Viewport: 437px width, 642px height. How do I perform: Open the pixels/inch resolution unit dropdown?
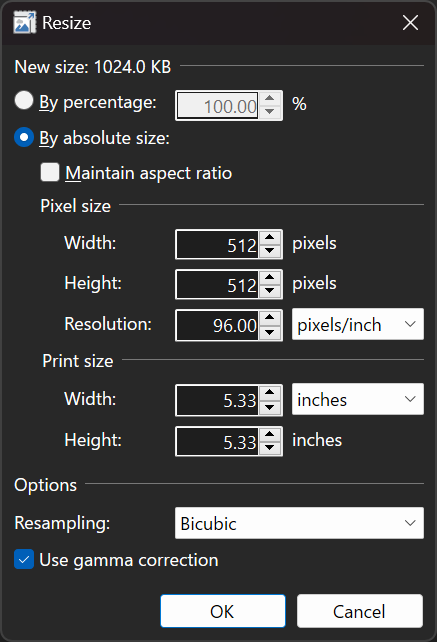358,324
